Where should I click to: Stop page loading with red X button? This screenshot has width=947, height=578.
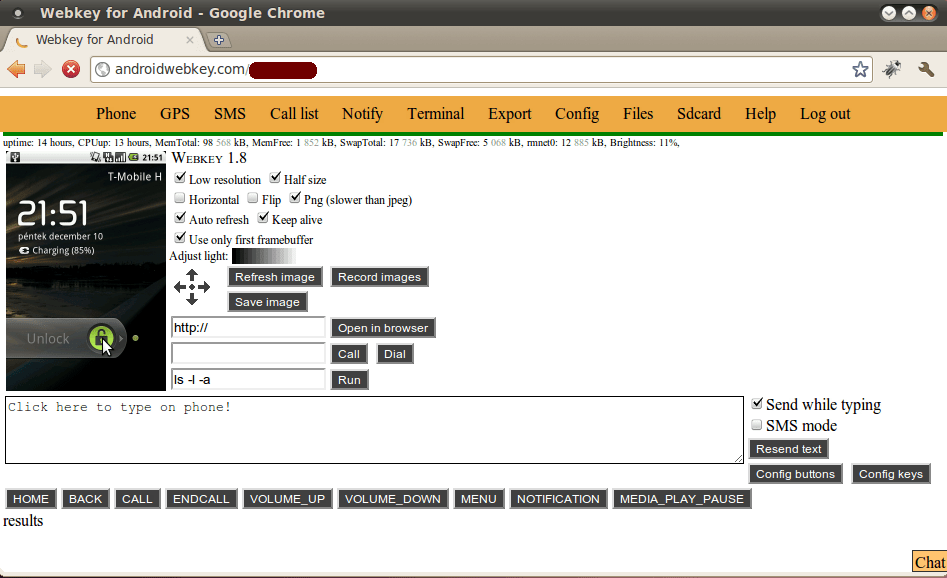[x=71, y=69]
